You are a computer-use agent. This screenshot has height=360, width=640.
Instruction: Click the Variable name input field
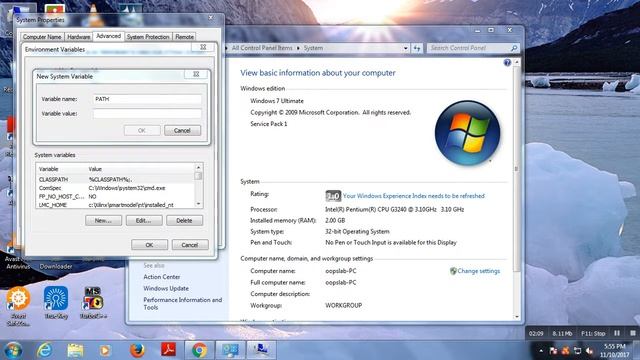point(147,99)
